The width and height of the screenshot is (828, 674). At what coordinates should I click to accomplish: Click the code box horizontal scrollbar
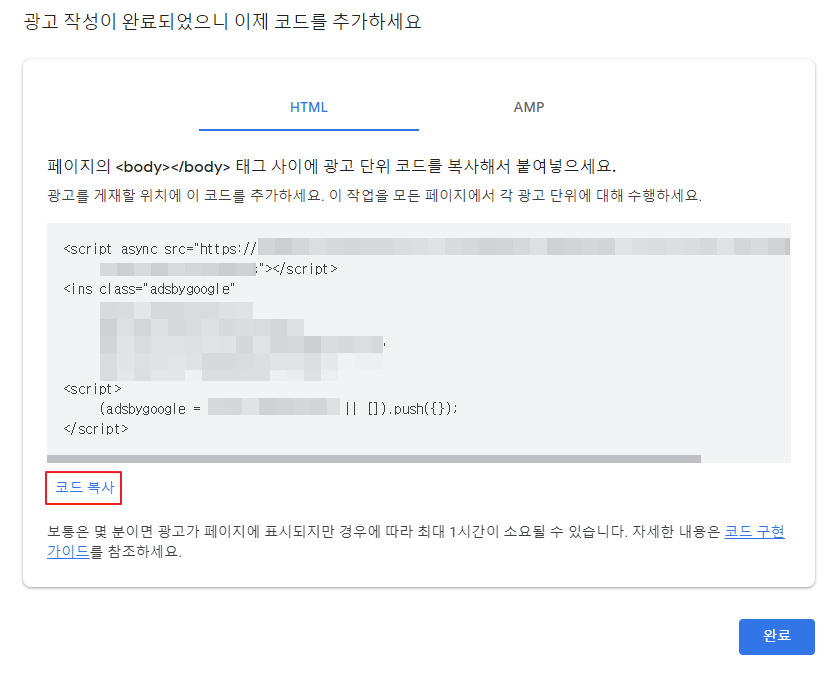[374, 458]
